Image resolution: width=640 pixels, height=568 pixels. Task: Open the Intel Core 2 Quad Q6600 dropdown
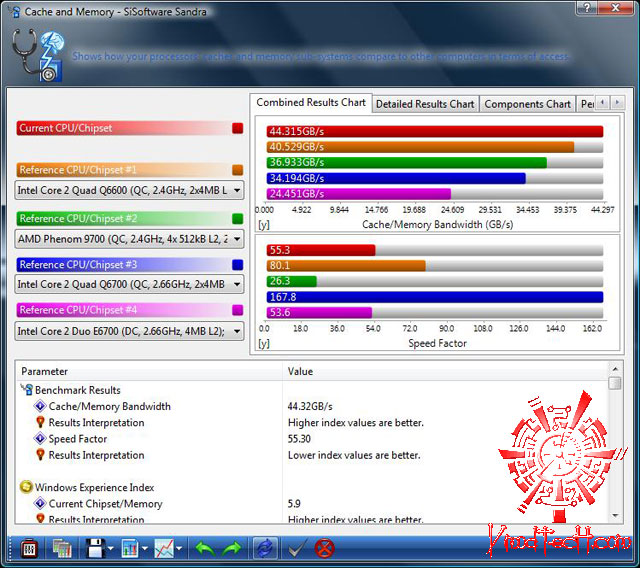(129, 190)
